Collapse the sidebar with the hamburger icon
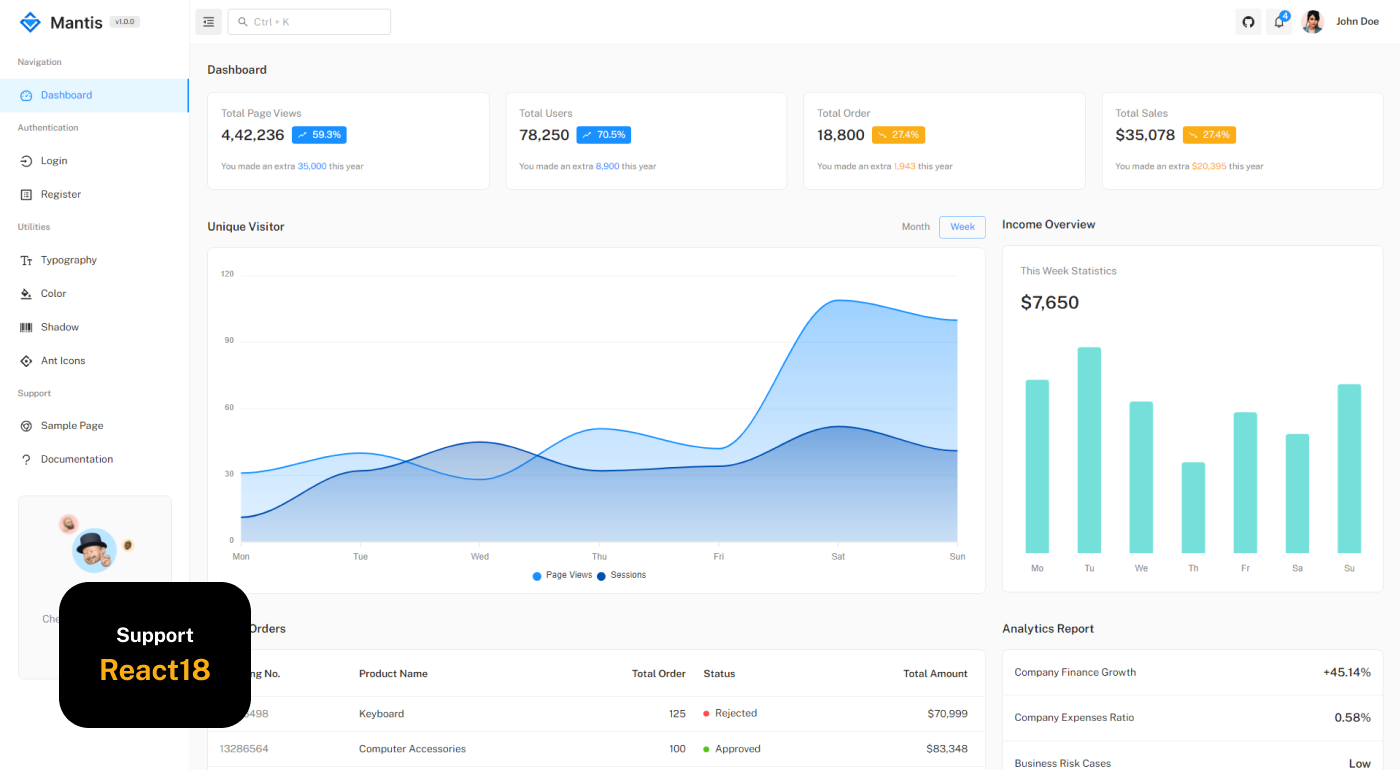This screenshot has height=770, width=1400. tap(208, 21)
